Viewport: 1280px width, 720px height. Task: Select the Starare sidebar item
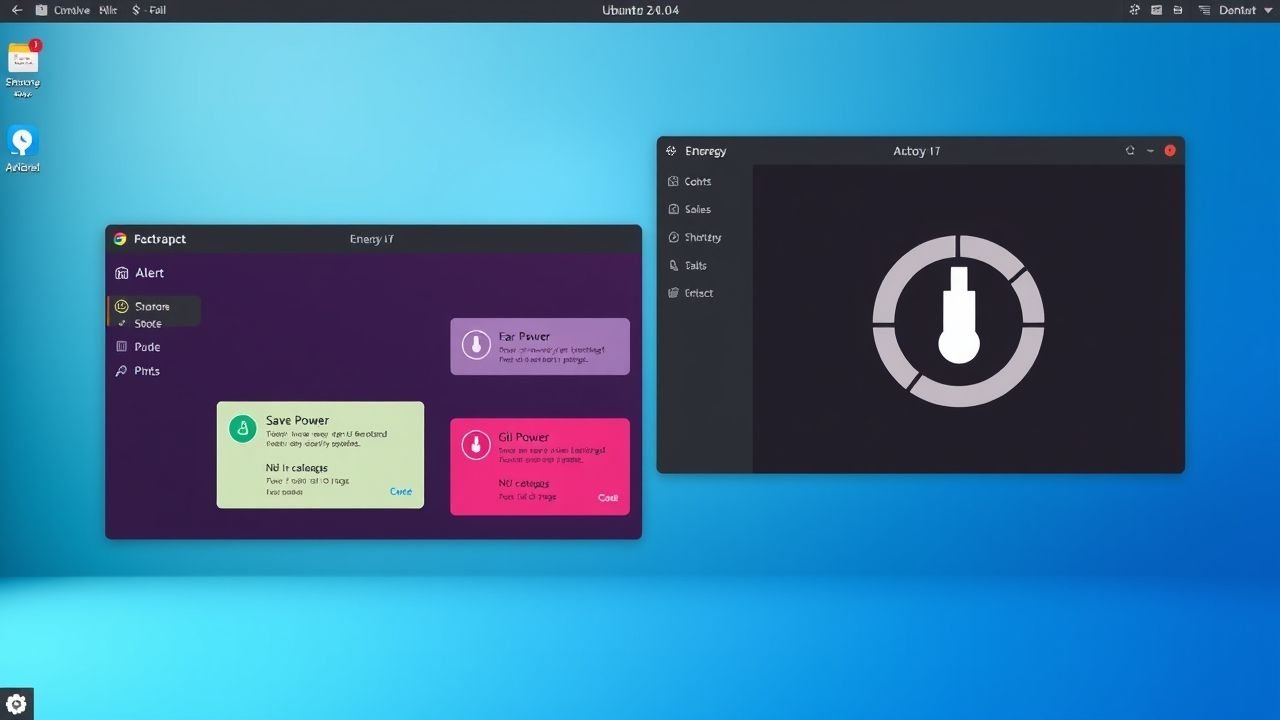coord(152,307)
